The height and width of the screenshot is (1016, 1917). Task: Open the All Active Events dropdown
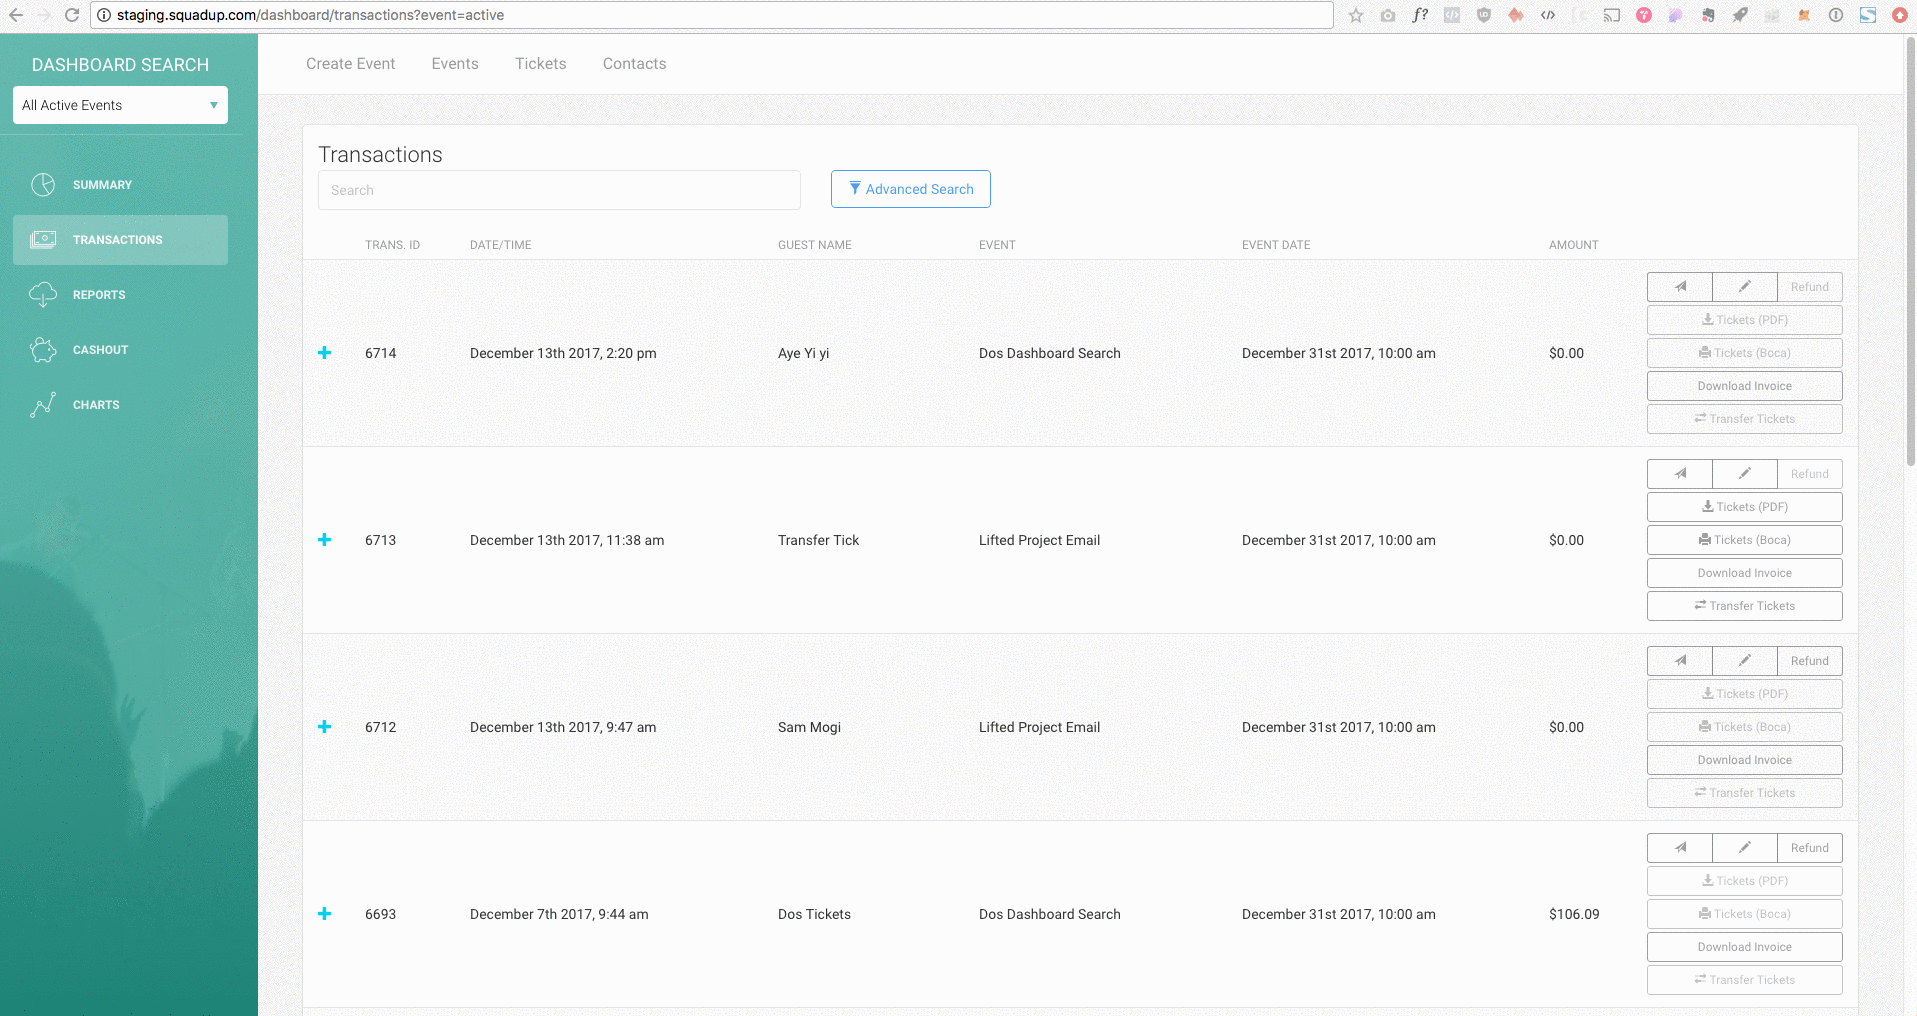click(120, 105)
